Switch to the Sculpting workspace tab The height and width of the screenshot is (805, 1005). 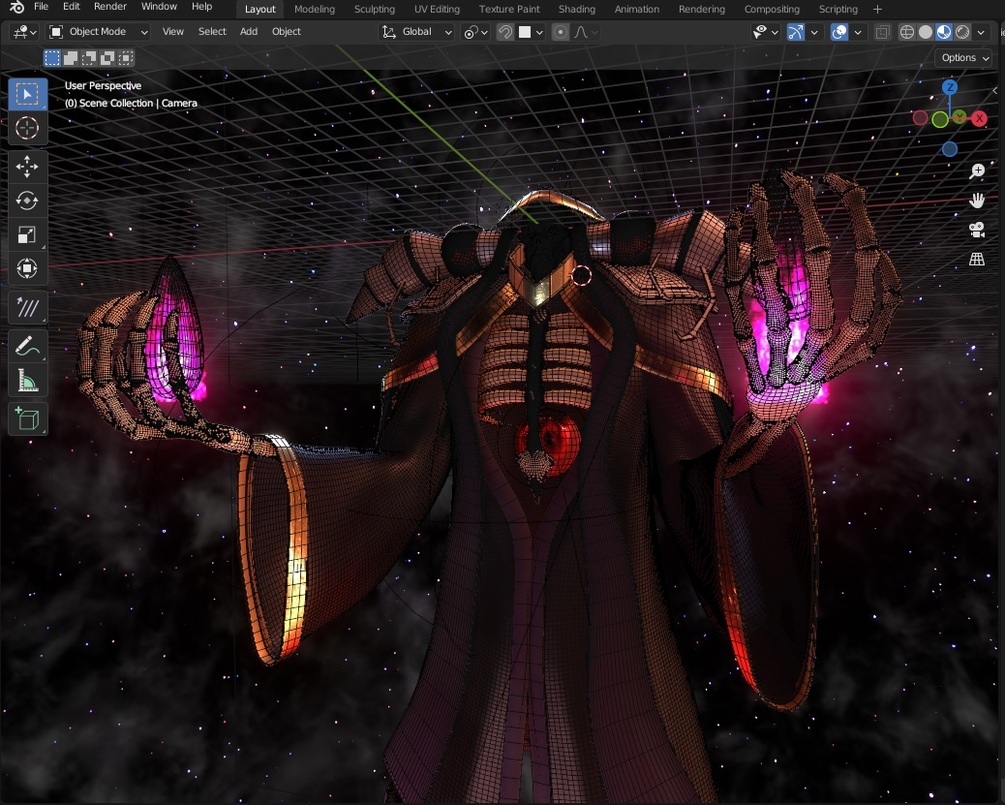(374, 9)
